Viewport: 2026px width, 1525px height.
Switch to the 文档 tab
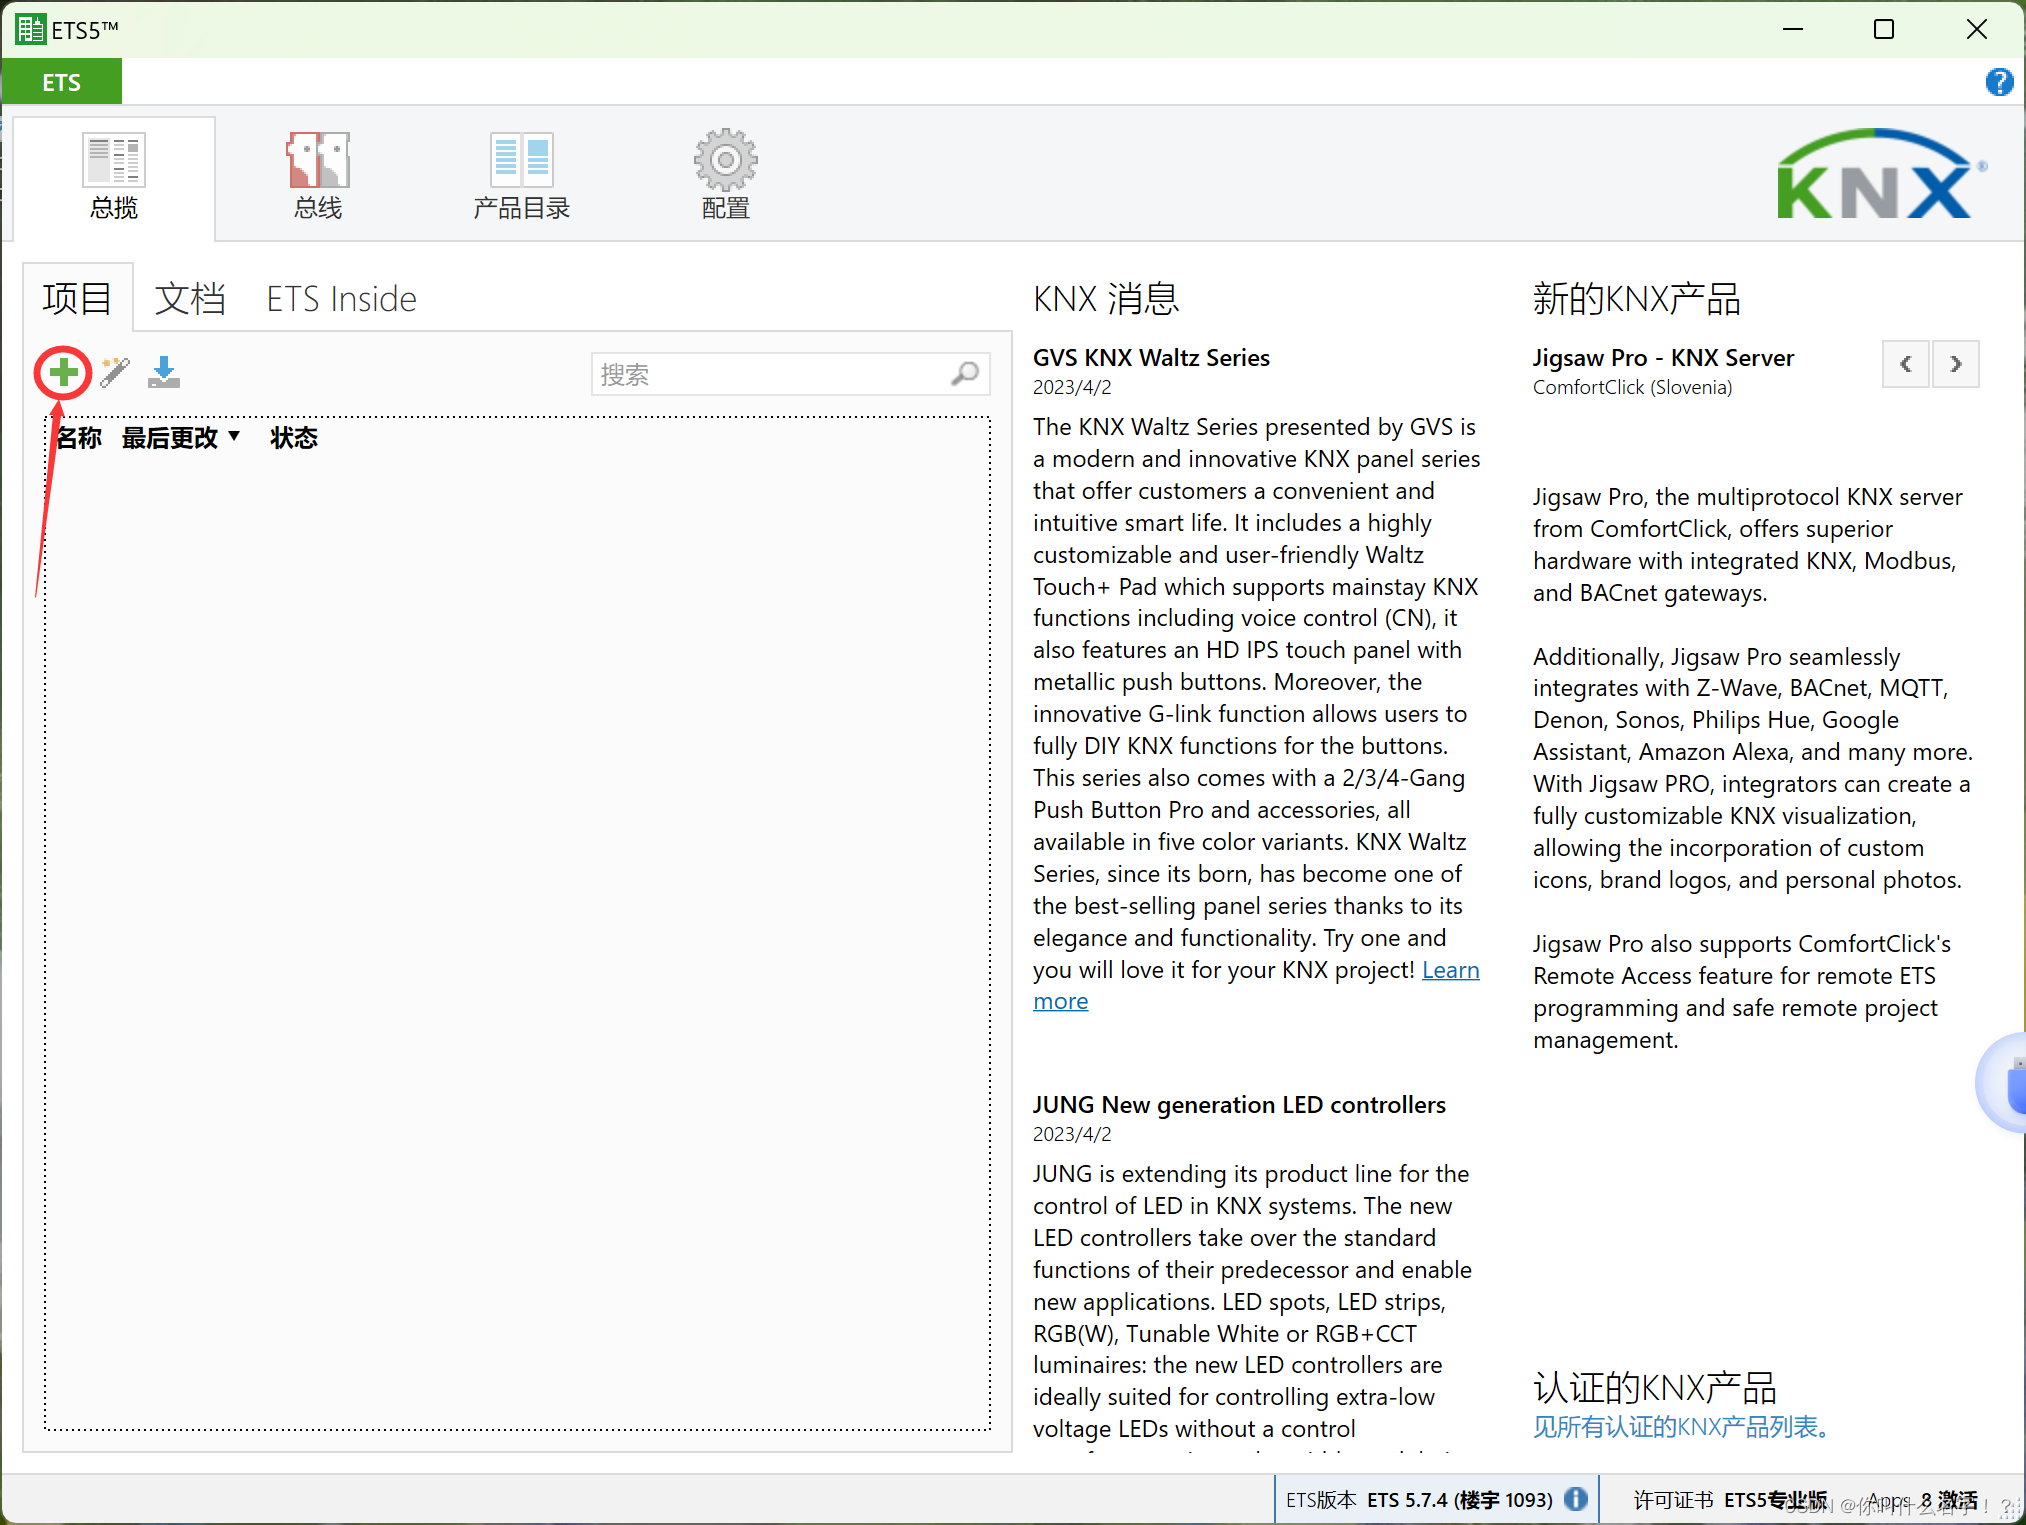click(x=190, y=298)
